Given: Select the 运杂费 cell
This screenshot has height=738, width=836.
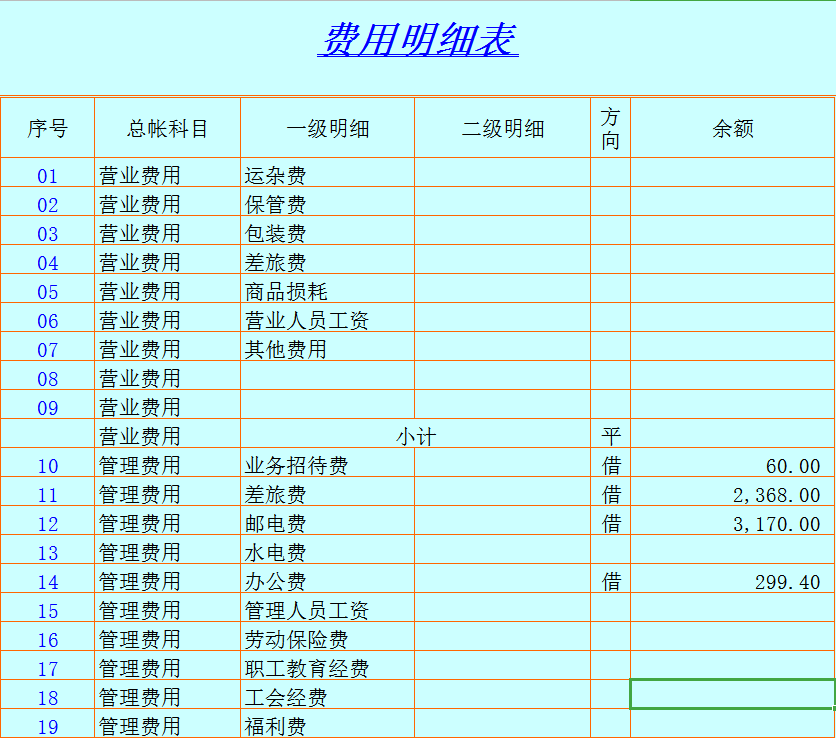Looking at the screenshot, I should click(x=326, y=173).
